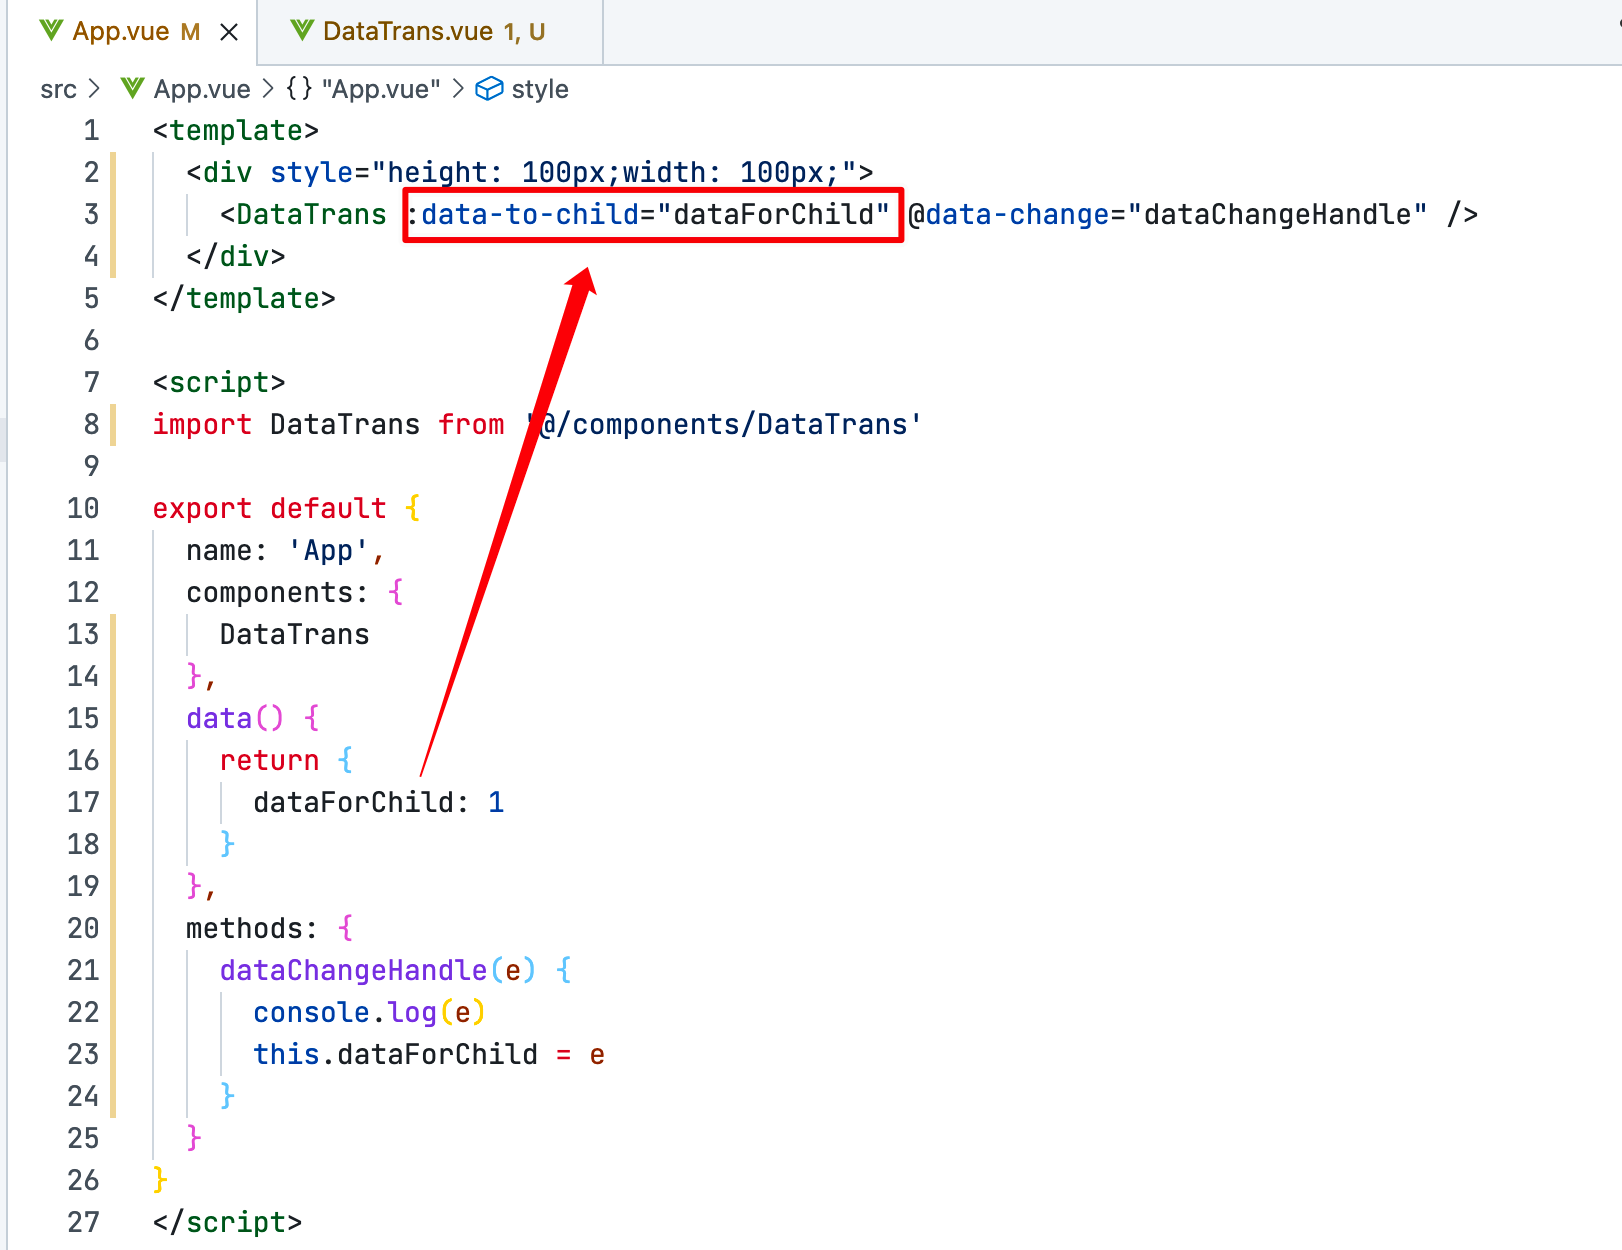
Task: Click the Vue icon on DataTrans.vue tab
Action: click(x=302, y=31)
